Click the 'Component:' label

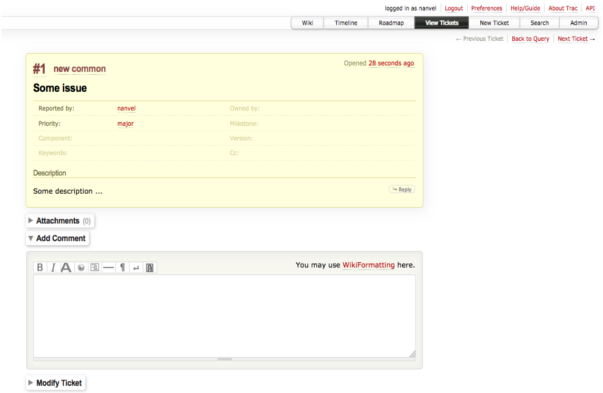click(x=55, y=138)
